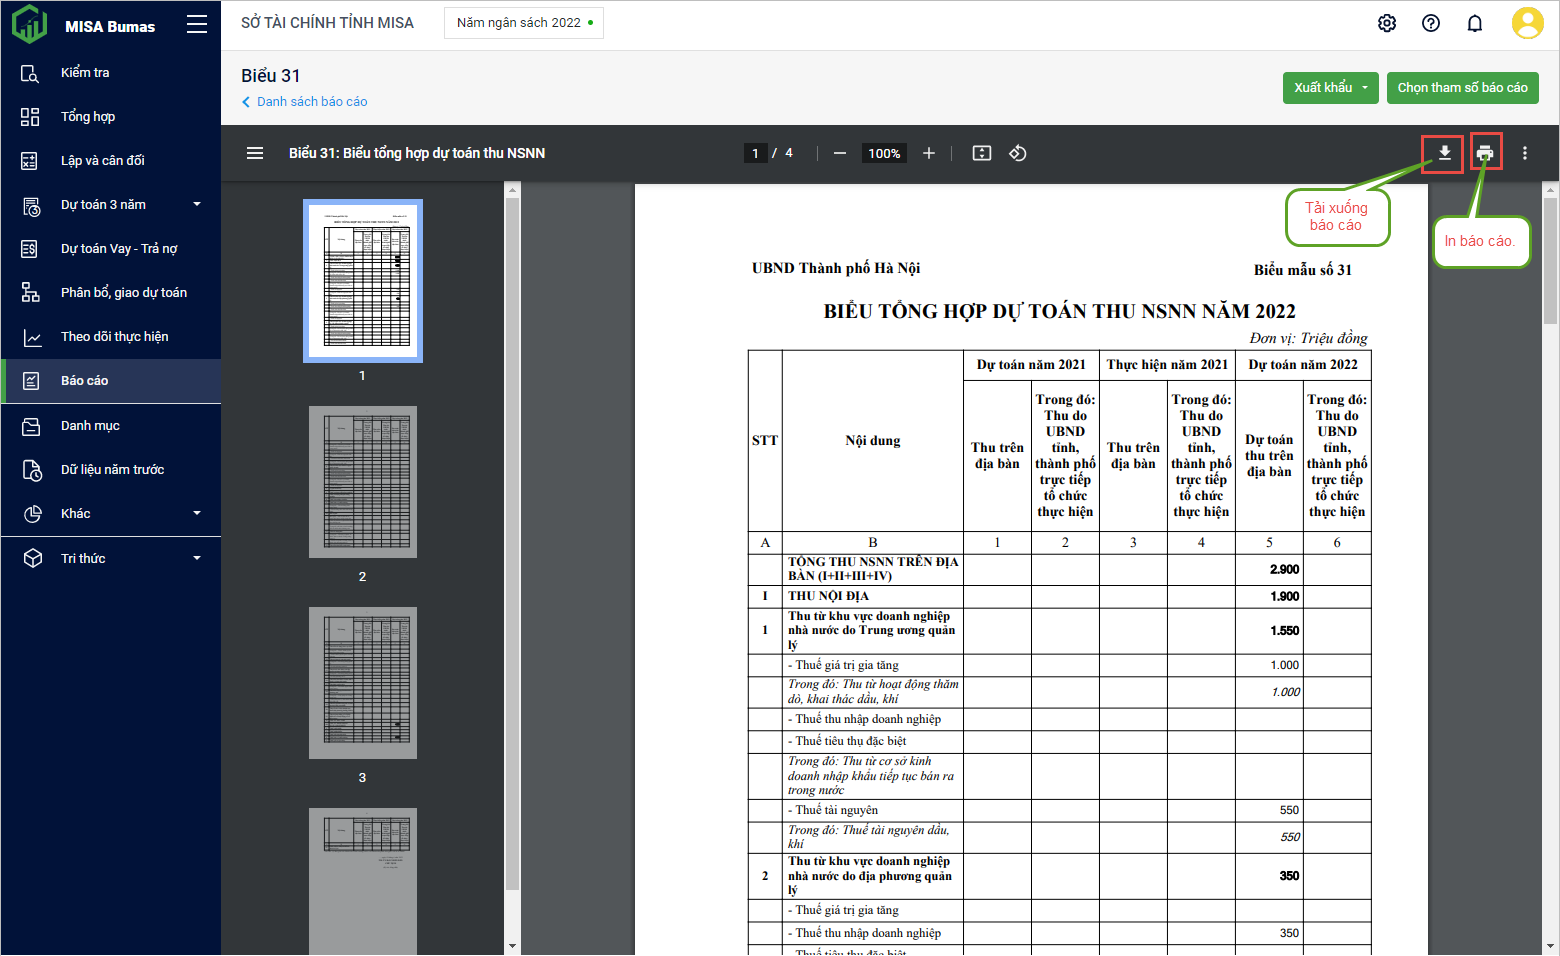Screen dimensions: 1560x956
Task: Toggle the PDF thumbnail sidebar
Action: point(255,153)
